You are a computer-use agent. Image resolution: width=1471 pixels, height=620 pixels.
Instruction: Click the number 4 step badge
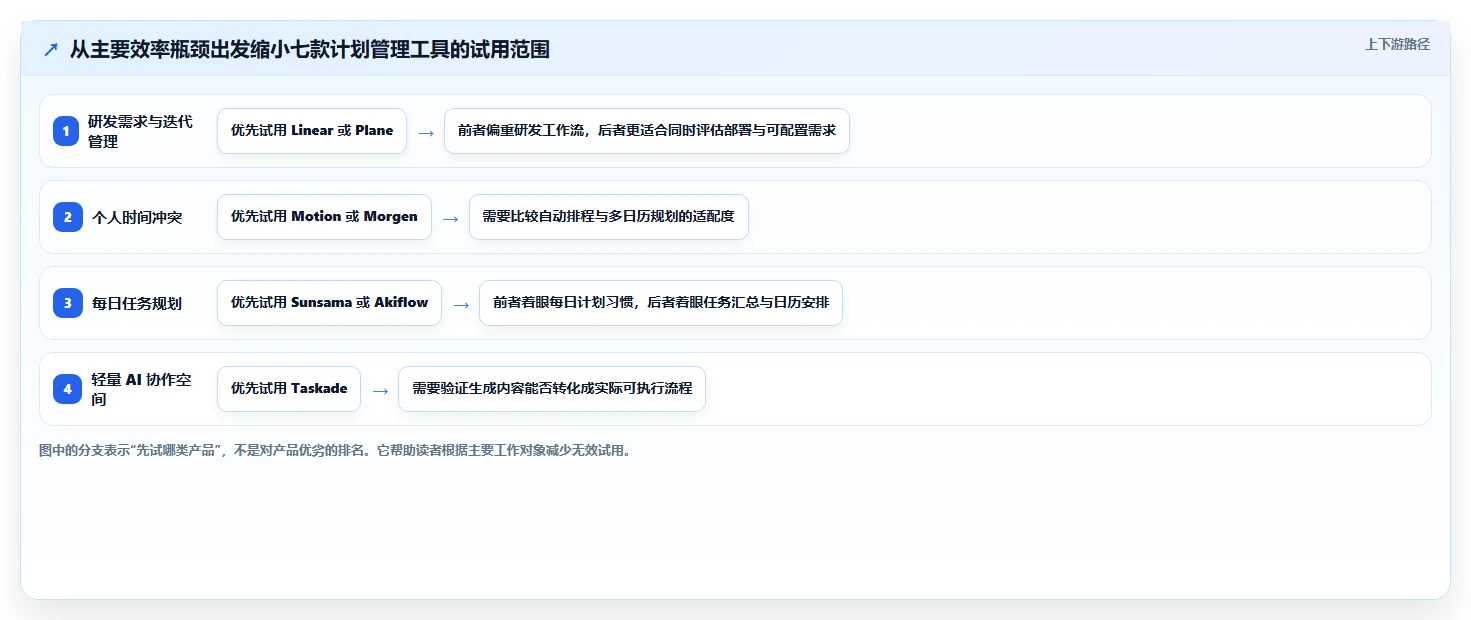[67, 389]
